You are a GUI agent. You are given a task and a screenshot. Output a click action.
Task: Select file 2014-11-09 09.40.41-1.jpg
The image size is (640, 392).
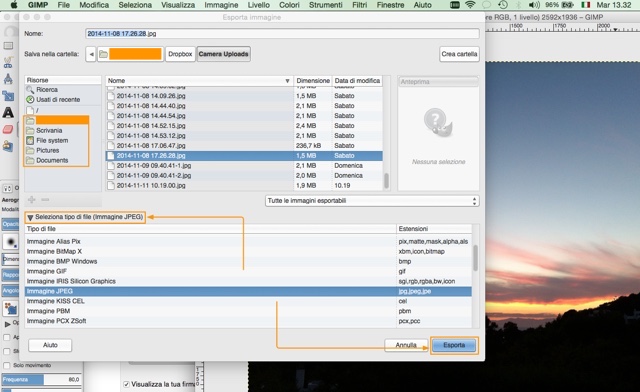tap(244, 166)
